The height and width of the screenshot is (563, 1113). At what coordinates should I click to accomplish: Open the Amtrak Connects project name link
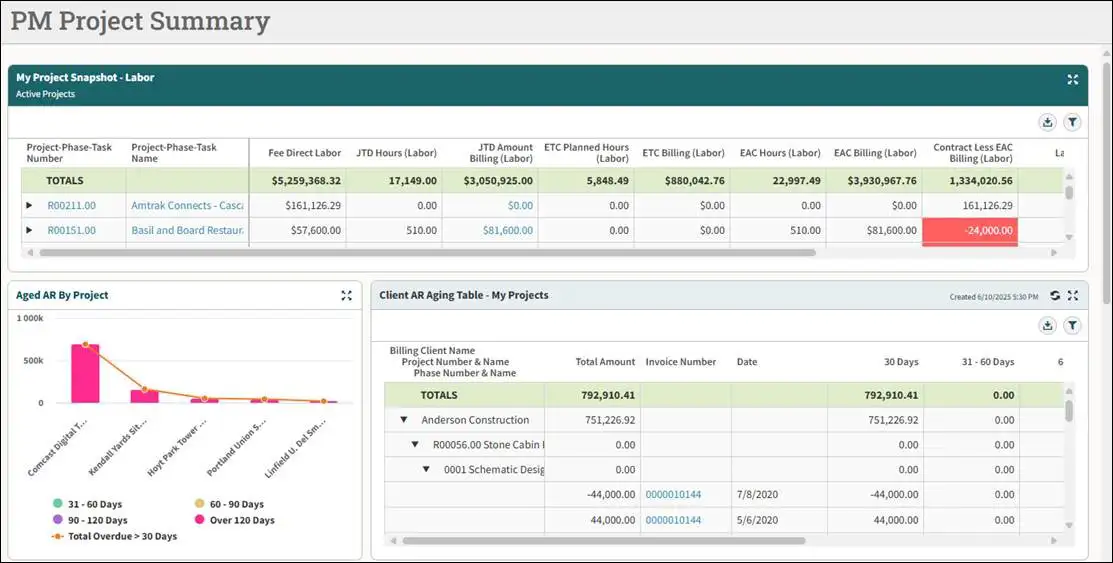[187, 205]
